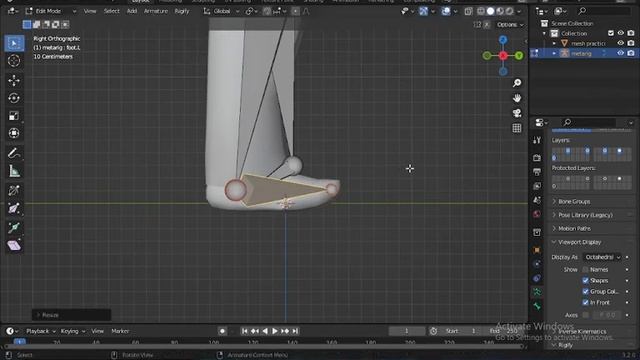Open the Object properties tab
The image size is (640, 360).
coord(537,250)
